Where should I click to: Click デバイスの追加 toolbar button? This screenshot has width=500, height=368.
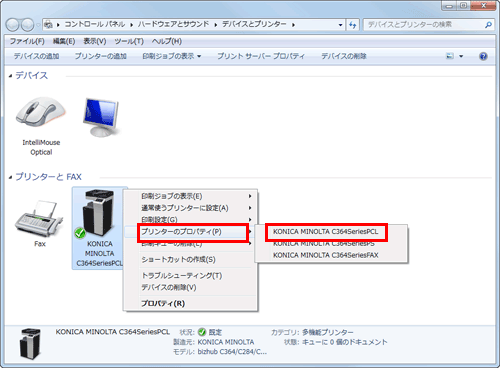click(x=36, y=56)
